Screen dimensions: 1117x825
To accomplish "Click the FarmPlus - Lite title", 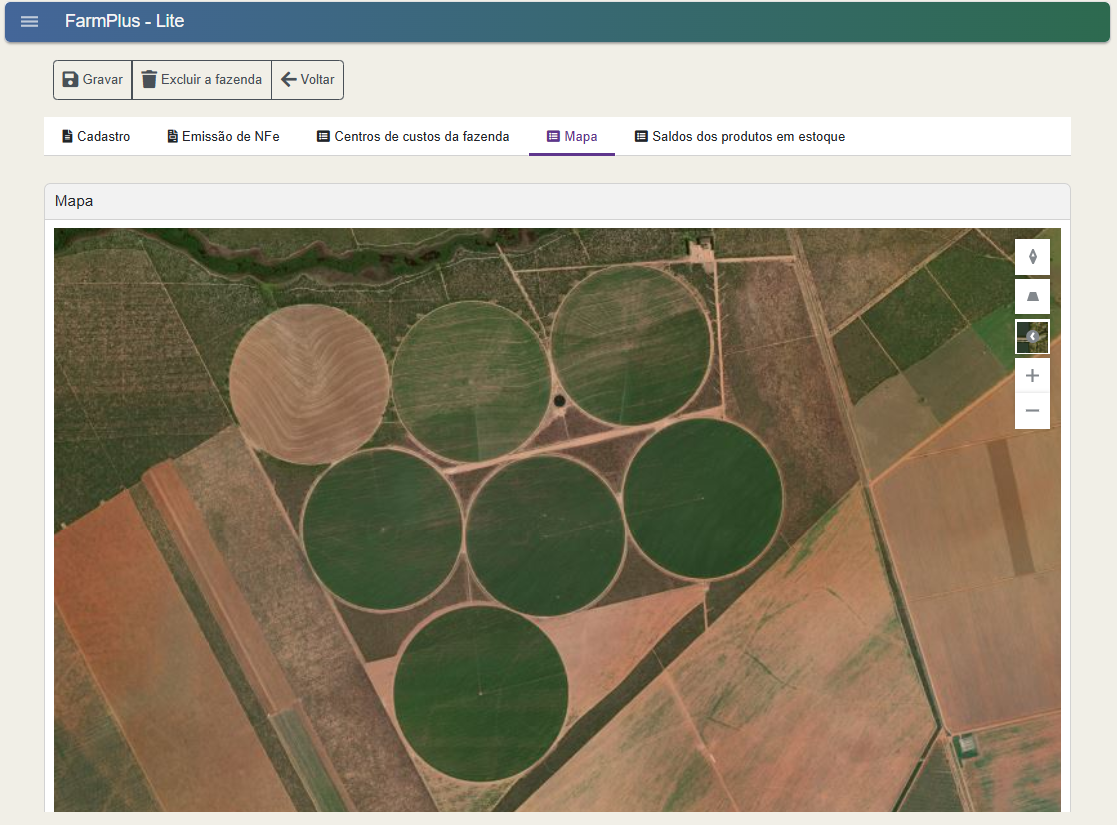I will pos(124,21).
